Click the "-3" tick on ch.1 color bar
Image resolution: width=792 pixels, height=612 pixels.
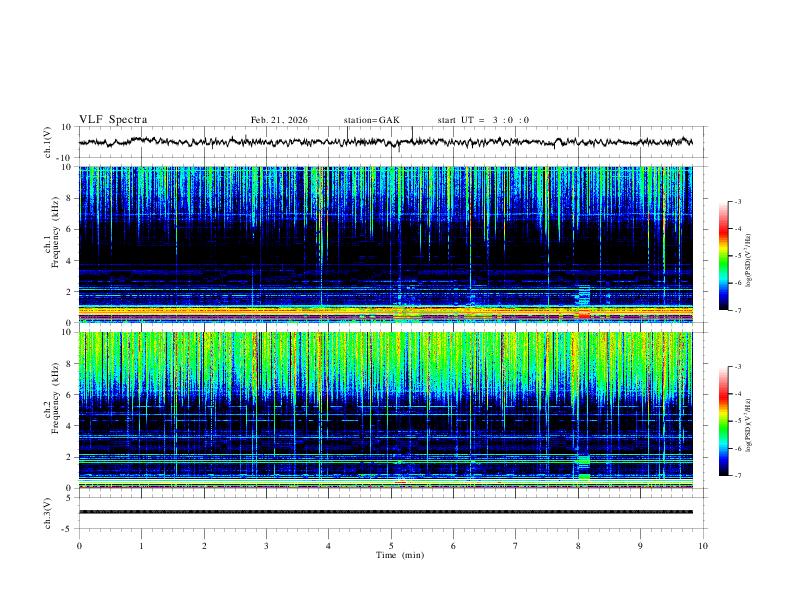pos(737,201)
